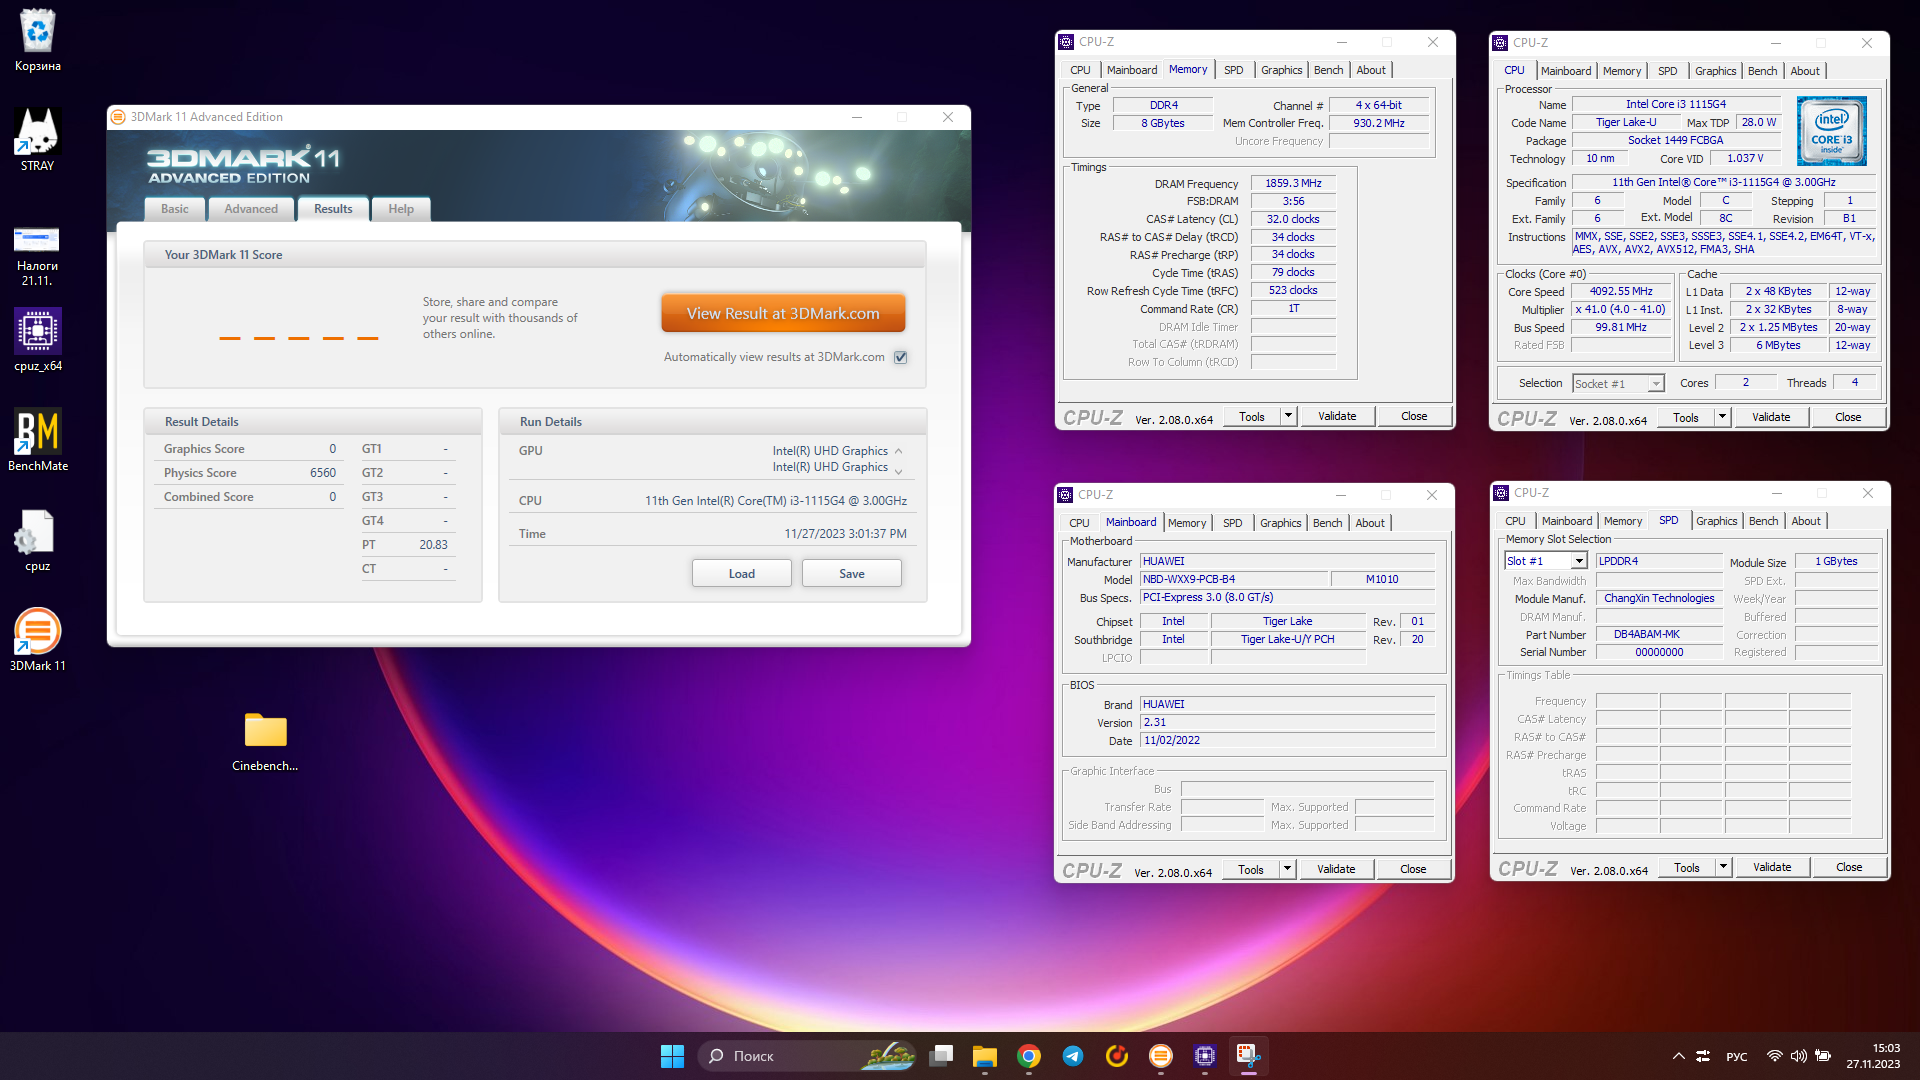Click Validate in SPD CPU-Z window

point(1772,867)
